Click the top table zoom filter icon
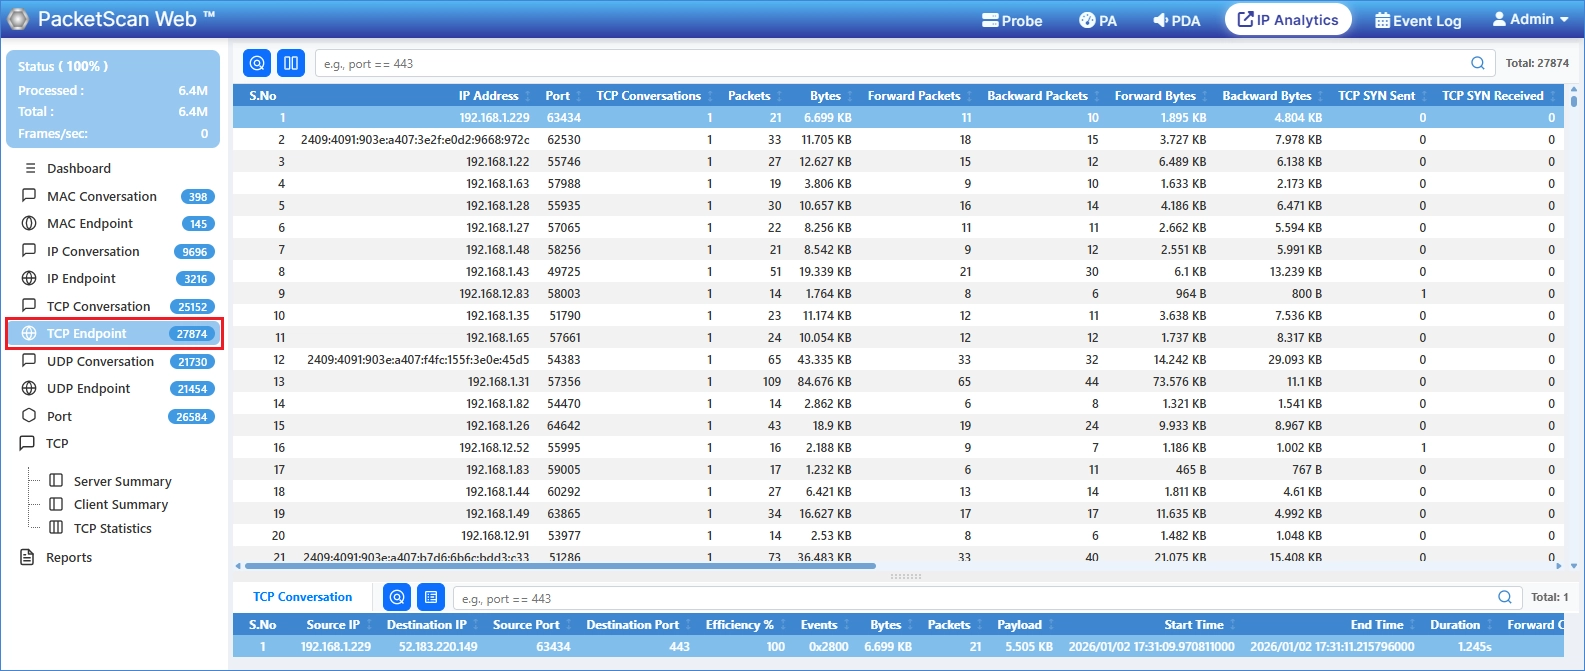This screenshot has height=671, width=1585. tap(257, 63)
